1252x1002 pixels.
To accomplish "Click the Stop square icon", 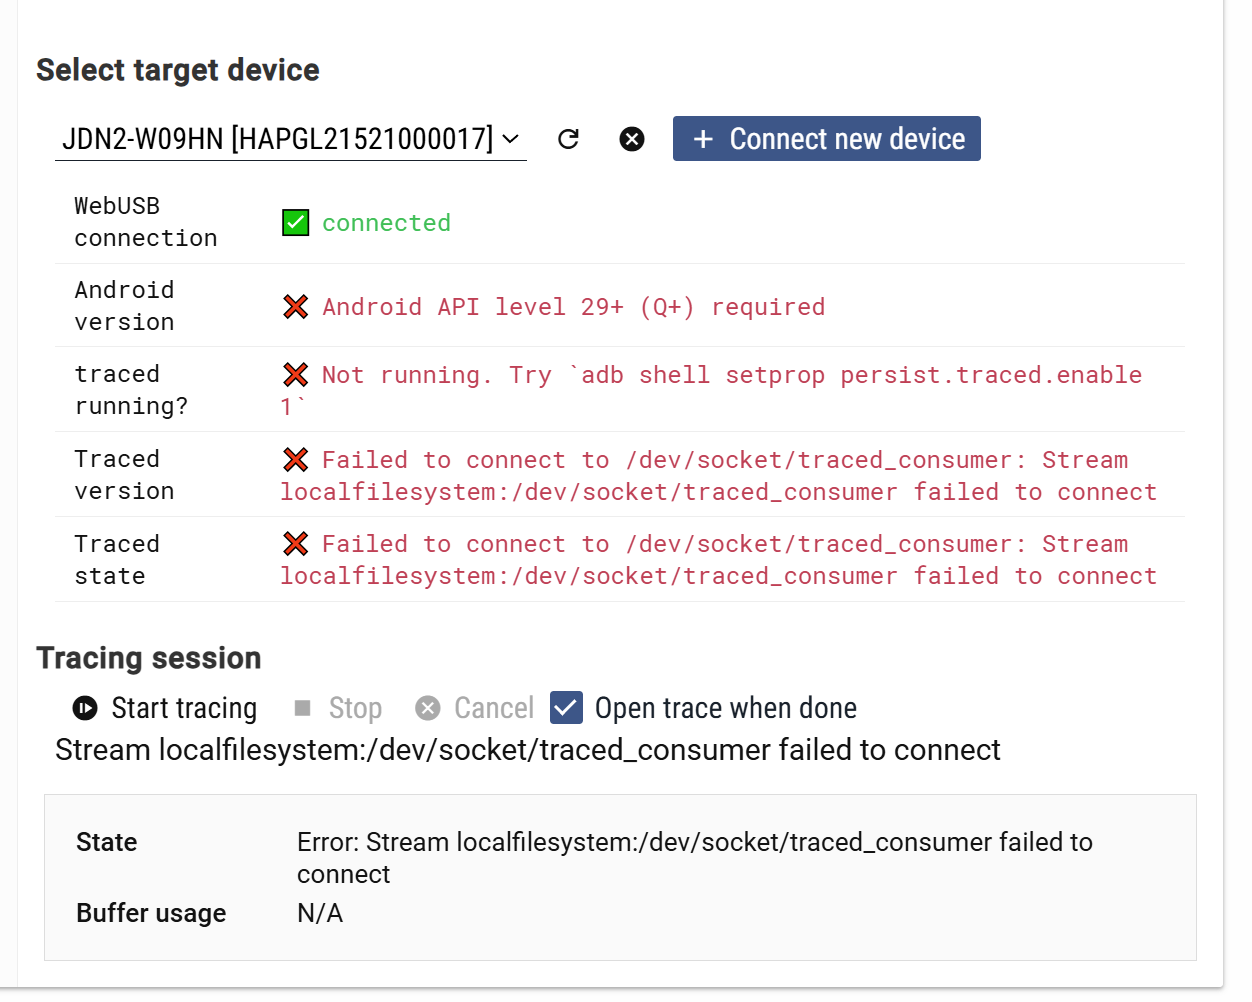I will (303, 708).
